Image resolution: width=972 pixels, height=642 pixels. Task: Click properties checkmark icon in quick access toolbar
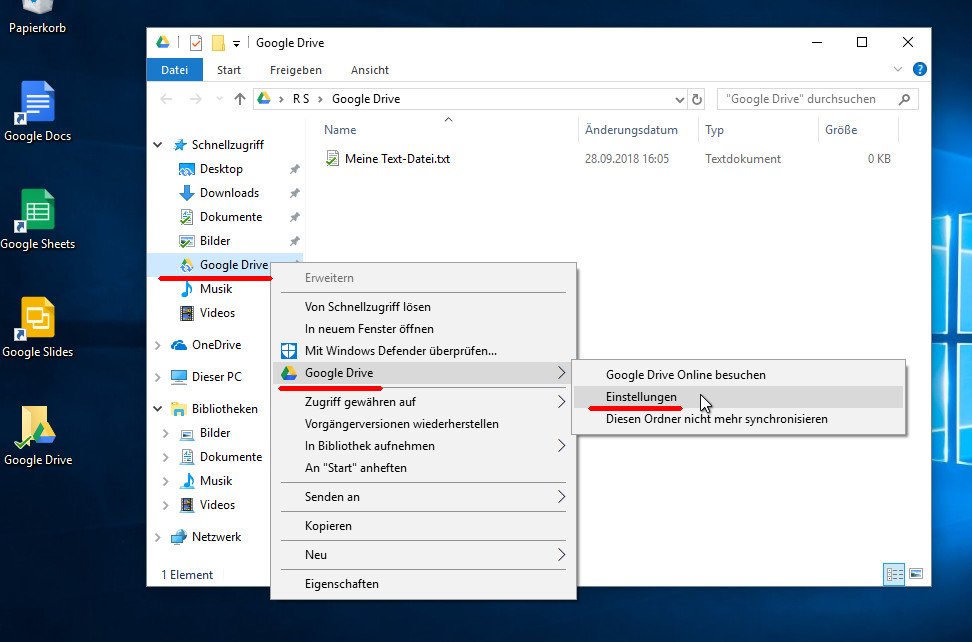point(196,43)
